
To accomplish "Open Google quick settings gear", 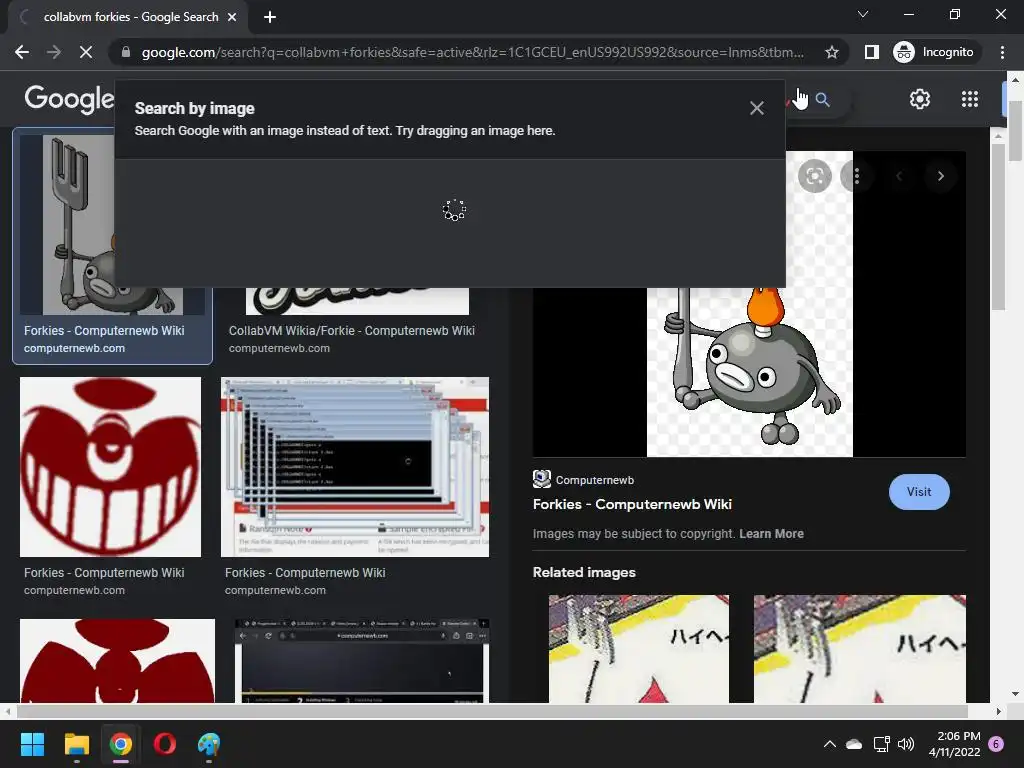I will pos(920,99).
